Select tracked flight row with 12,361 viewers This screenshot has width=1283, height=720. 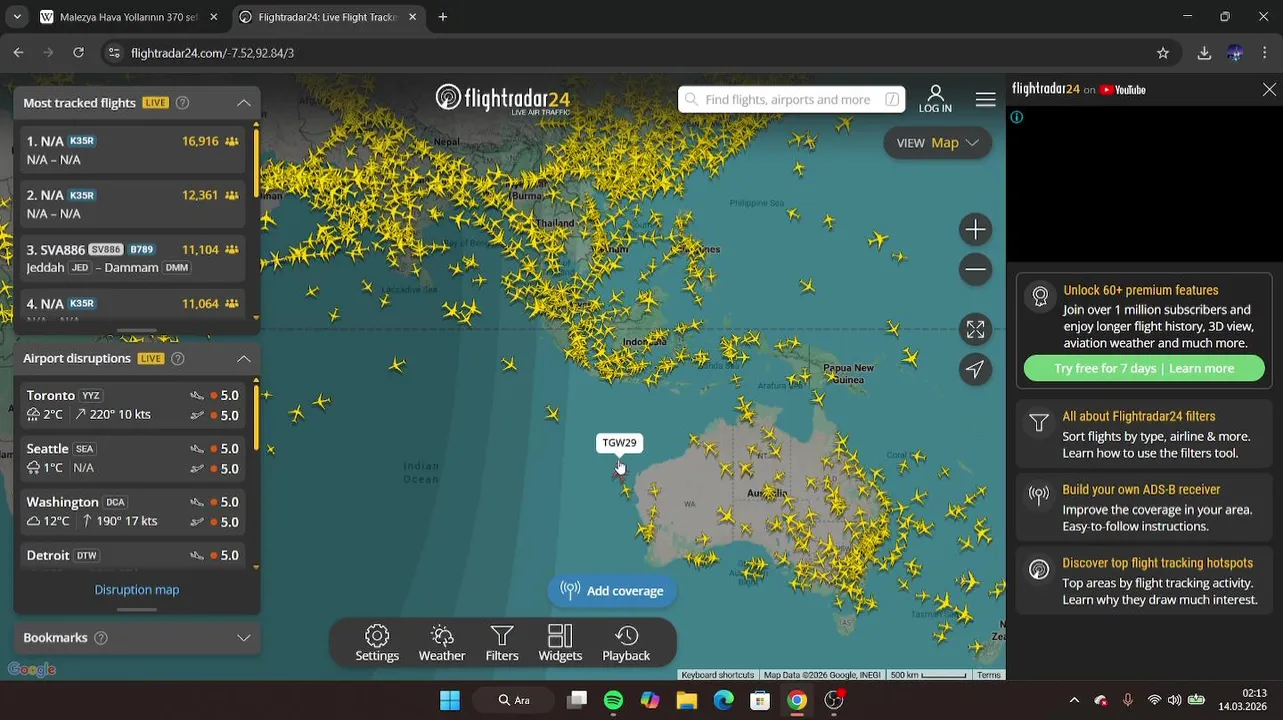point(133,204)
